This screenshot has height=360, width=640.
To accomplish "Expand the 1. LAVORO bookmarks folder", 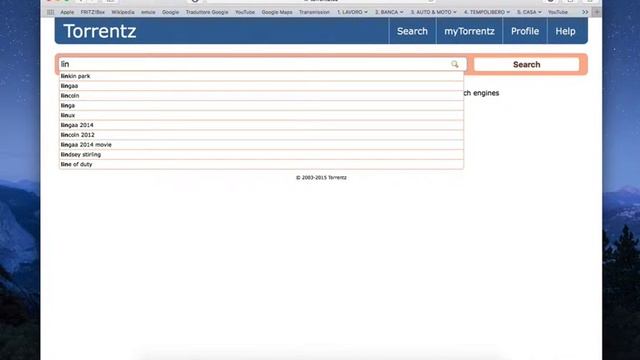I will pos(352,12).
